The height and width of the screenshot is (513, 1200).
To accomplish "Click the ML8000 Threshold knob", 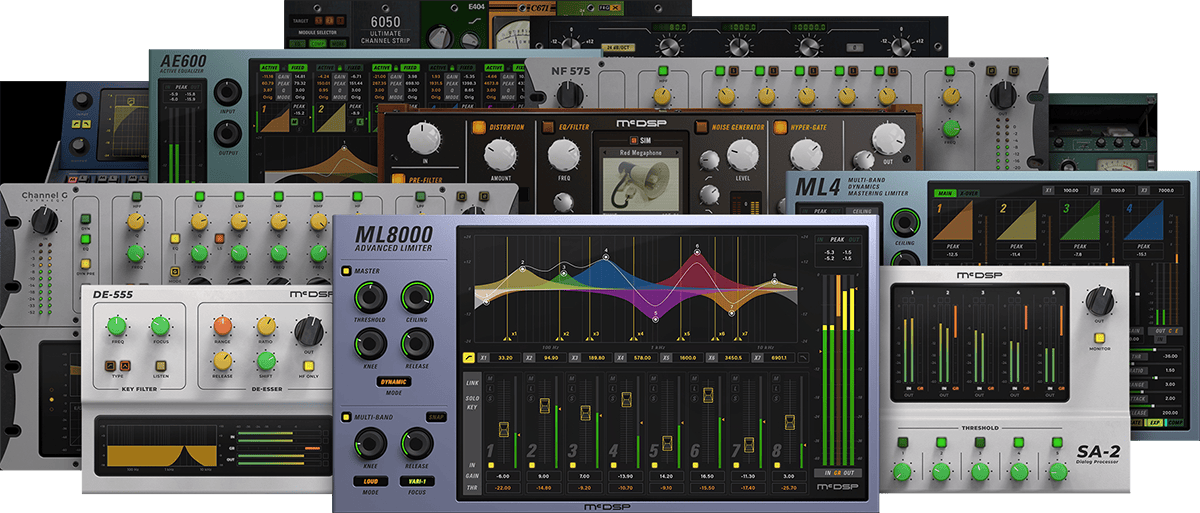I will [370, 296].
